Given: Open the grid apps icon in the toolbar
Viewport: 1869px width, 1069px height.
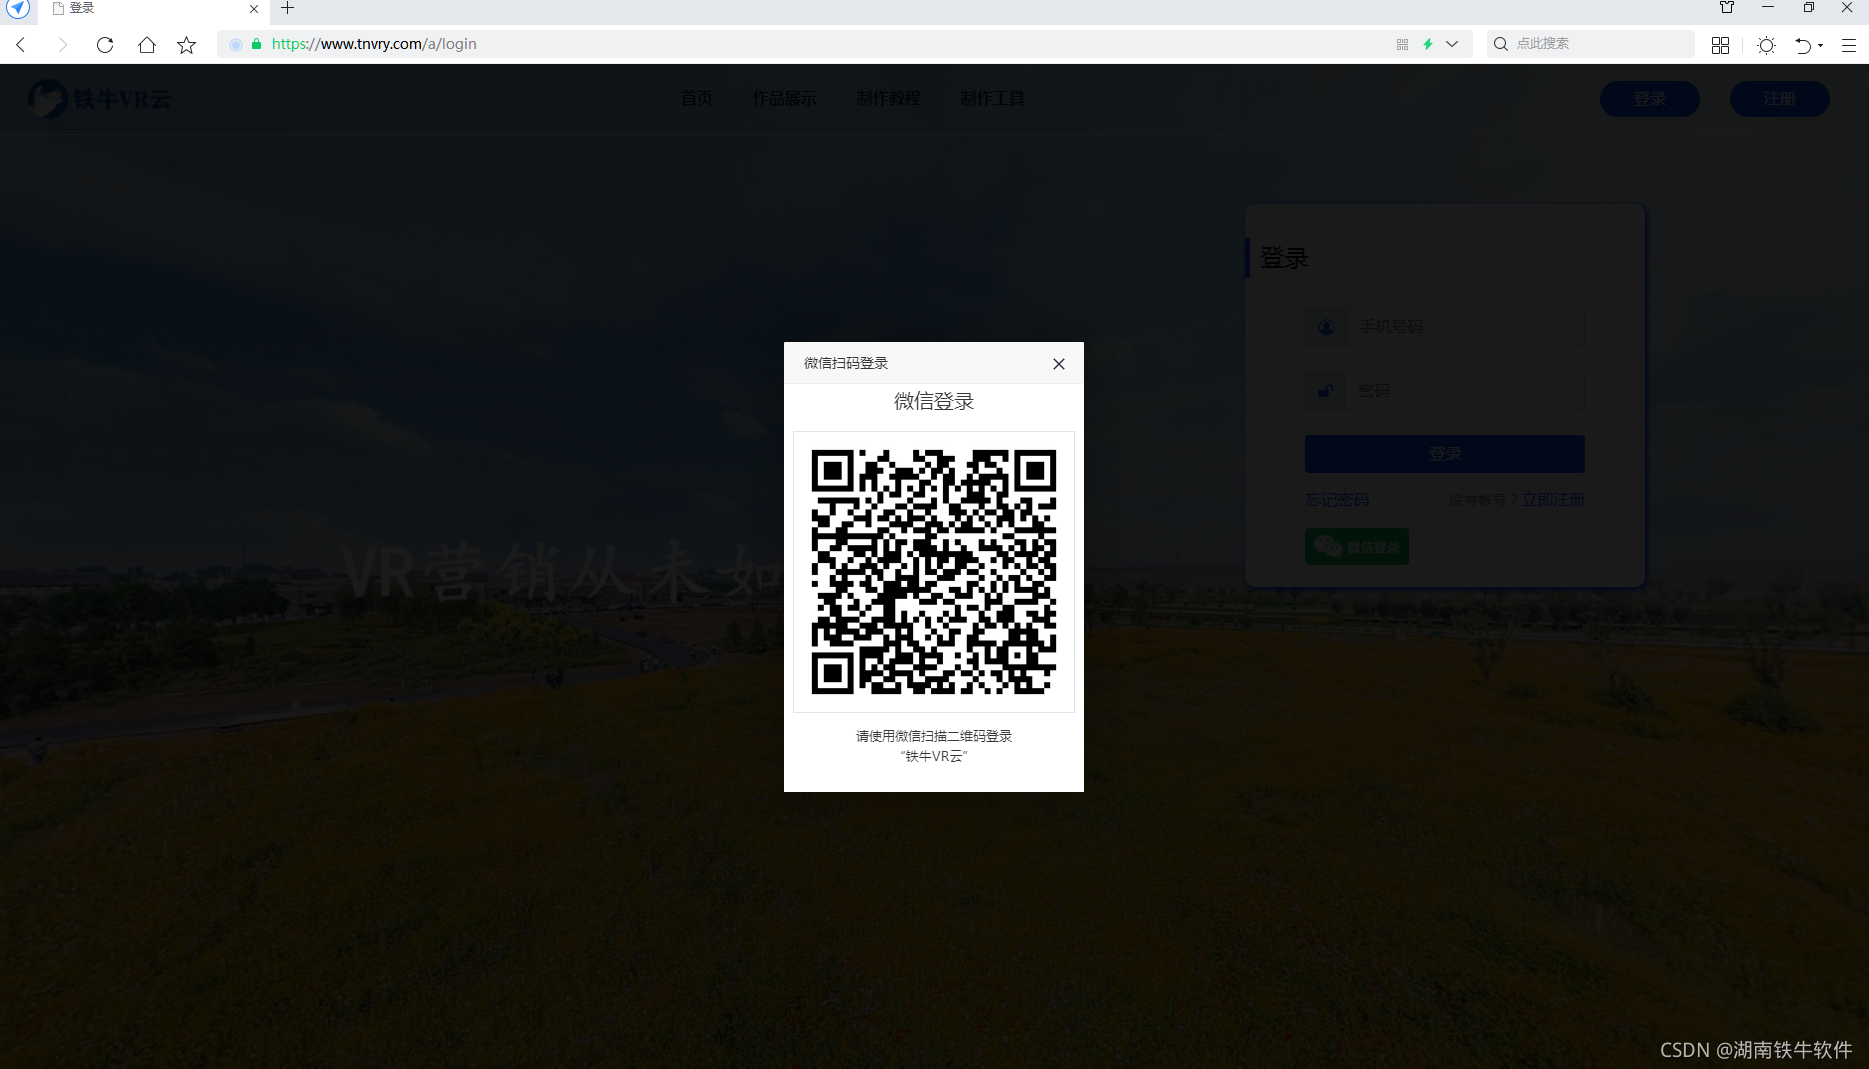Looking at the screenshot, I should tap(1720, 45).
